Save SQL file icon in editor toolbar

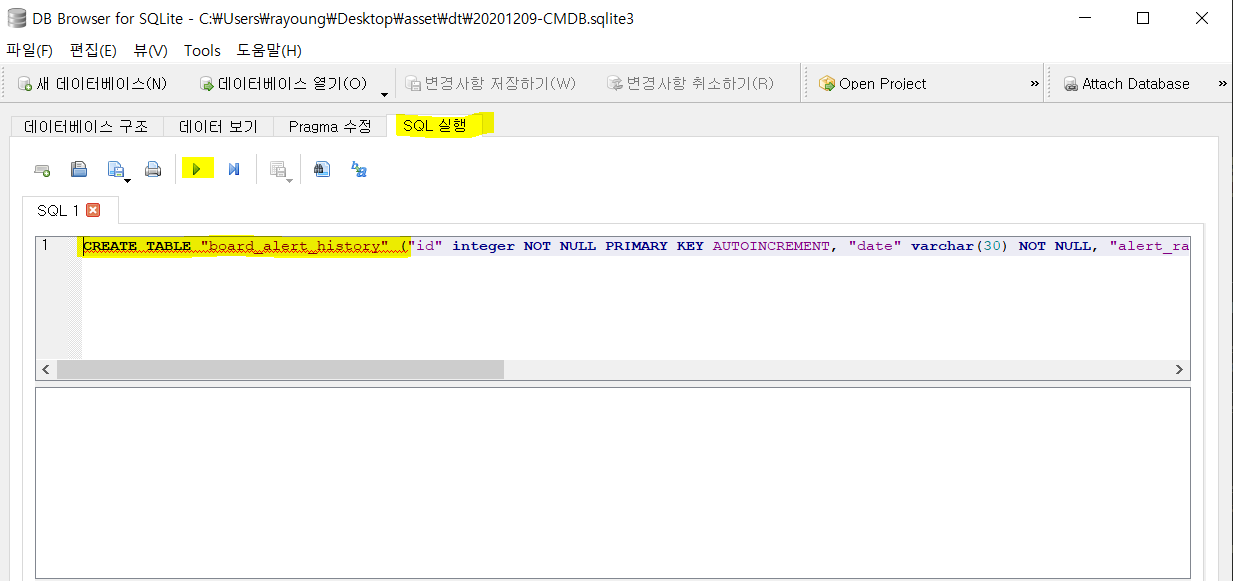tap(115, 170)
